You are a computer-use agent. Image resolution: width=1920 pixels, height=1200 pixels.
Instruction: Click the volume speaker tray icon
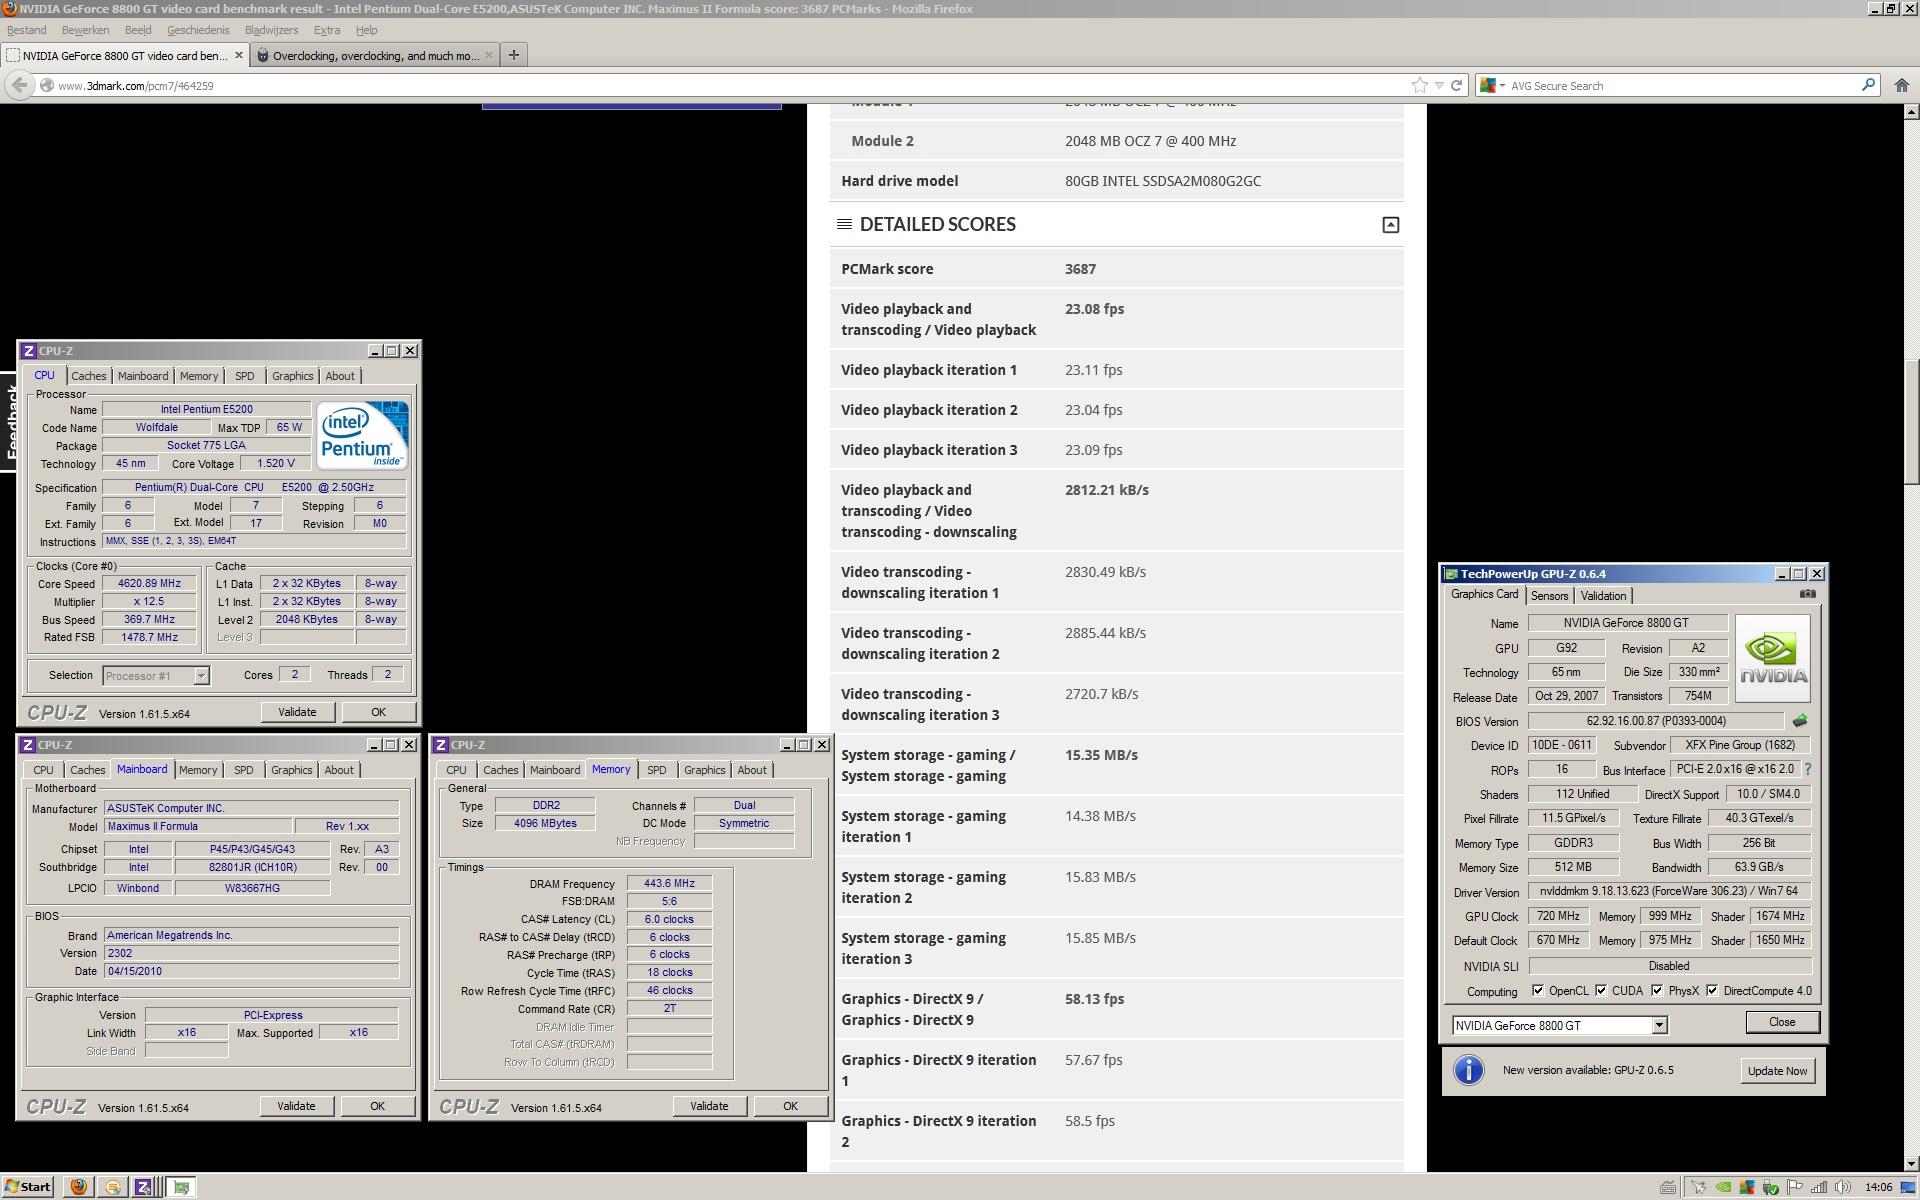coord(1843,1187)
